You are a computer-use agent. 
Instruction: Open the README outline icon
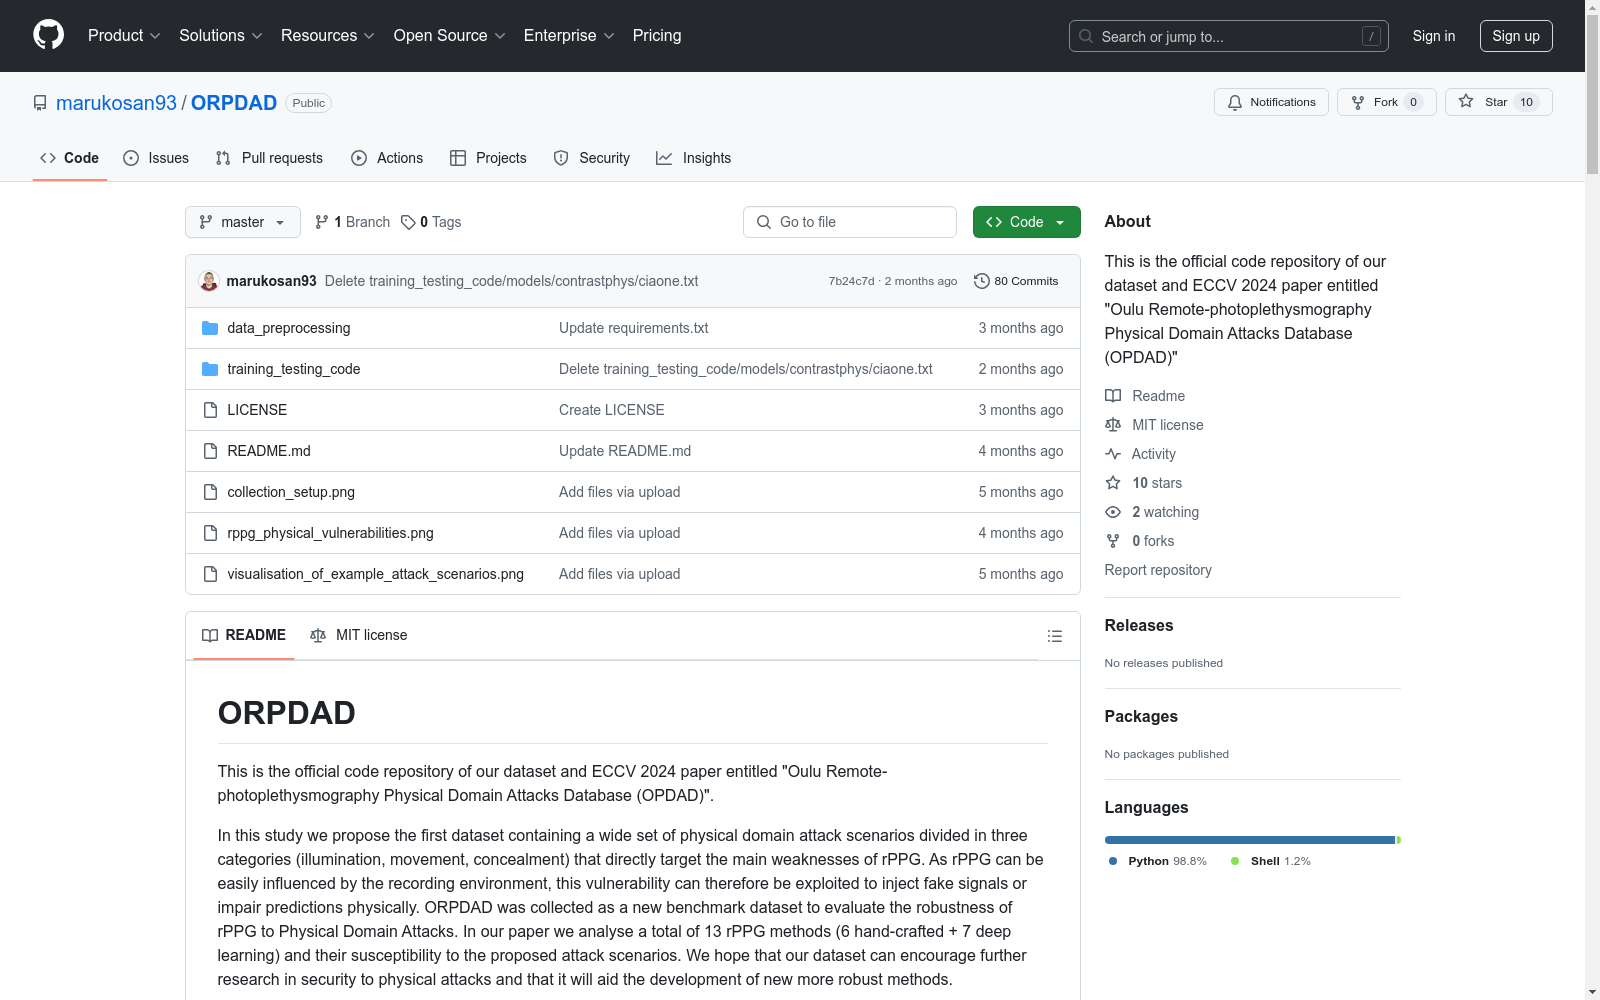1055,636
